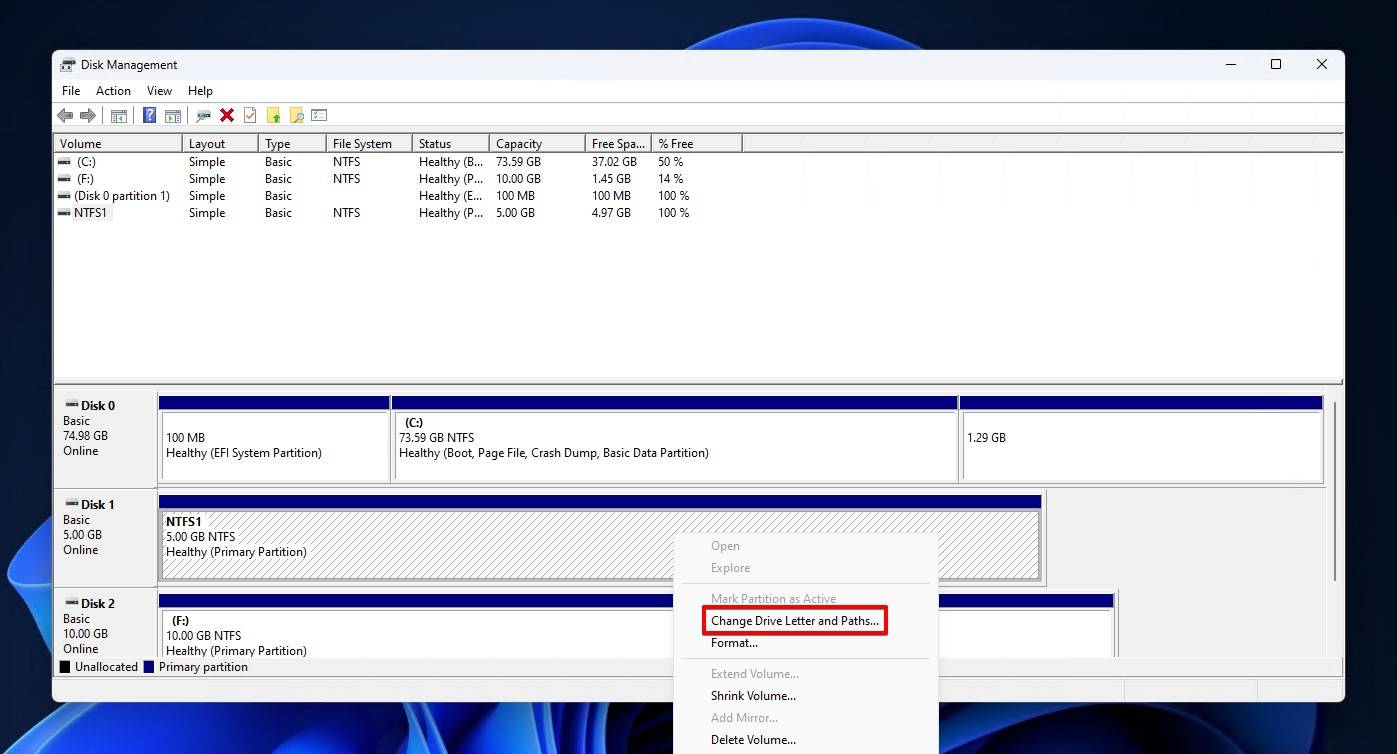1397x754 pixels.
Task: Click the Back arrow toolbar icon
Action: (x=66, y=116)
